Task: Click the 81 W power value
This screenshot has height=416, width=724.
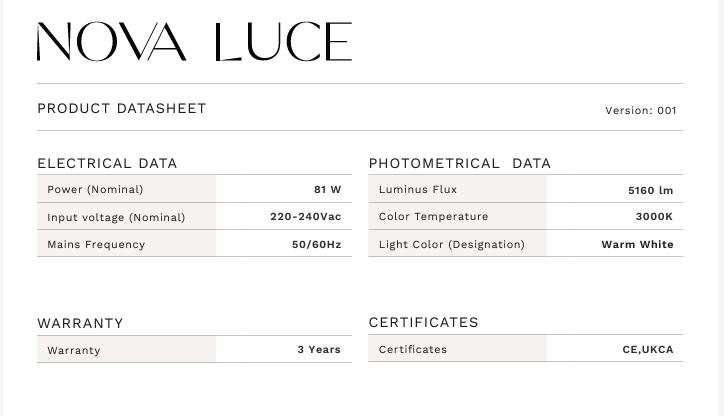Action: (x=327, y=189)
